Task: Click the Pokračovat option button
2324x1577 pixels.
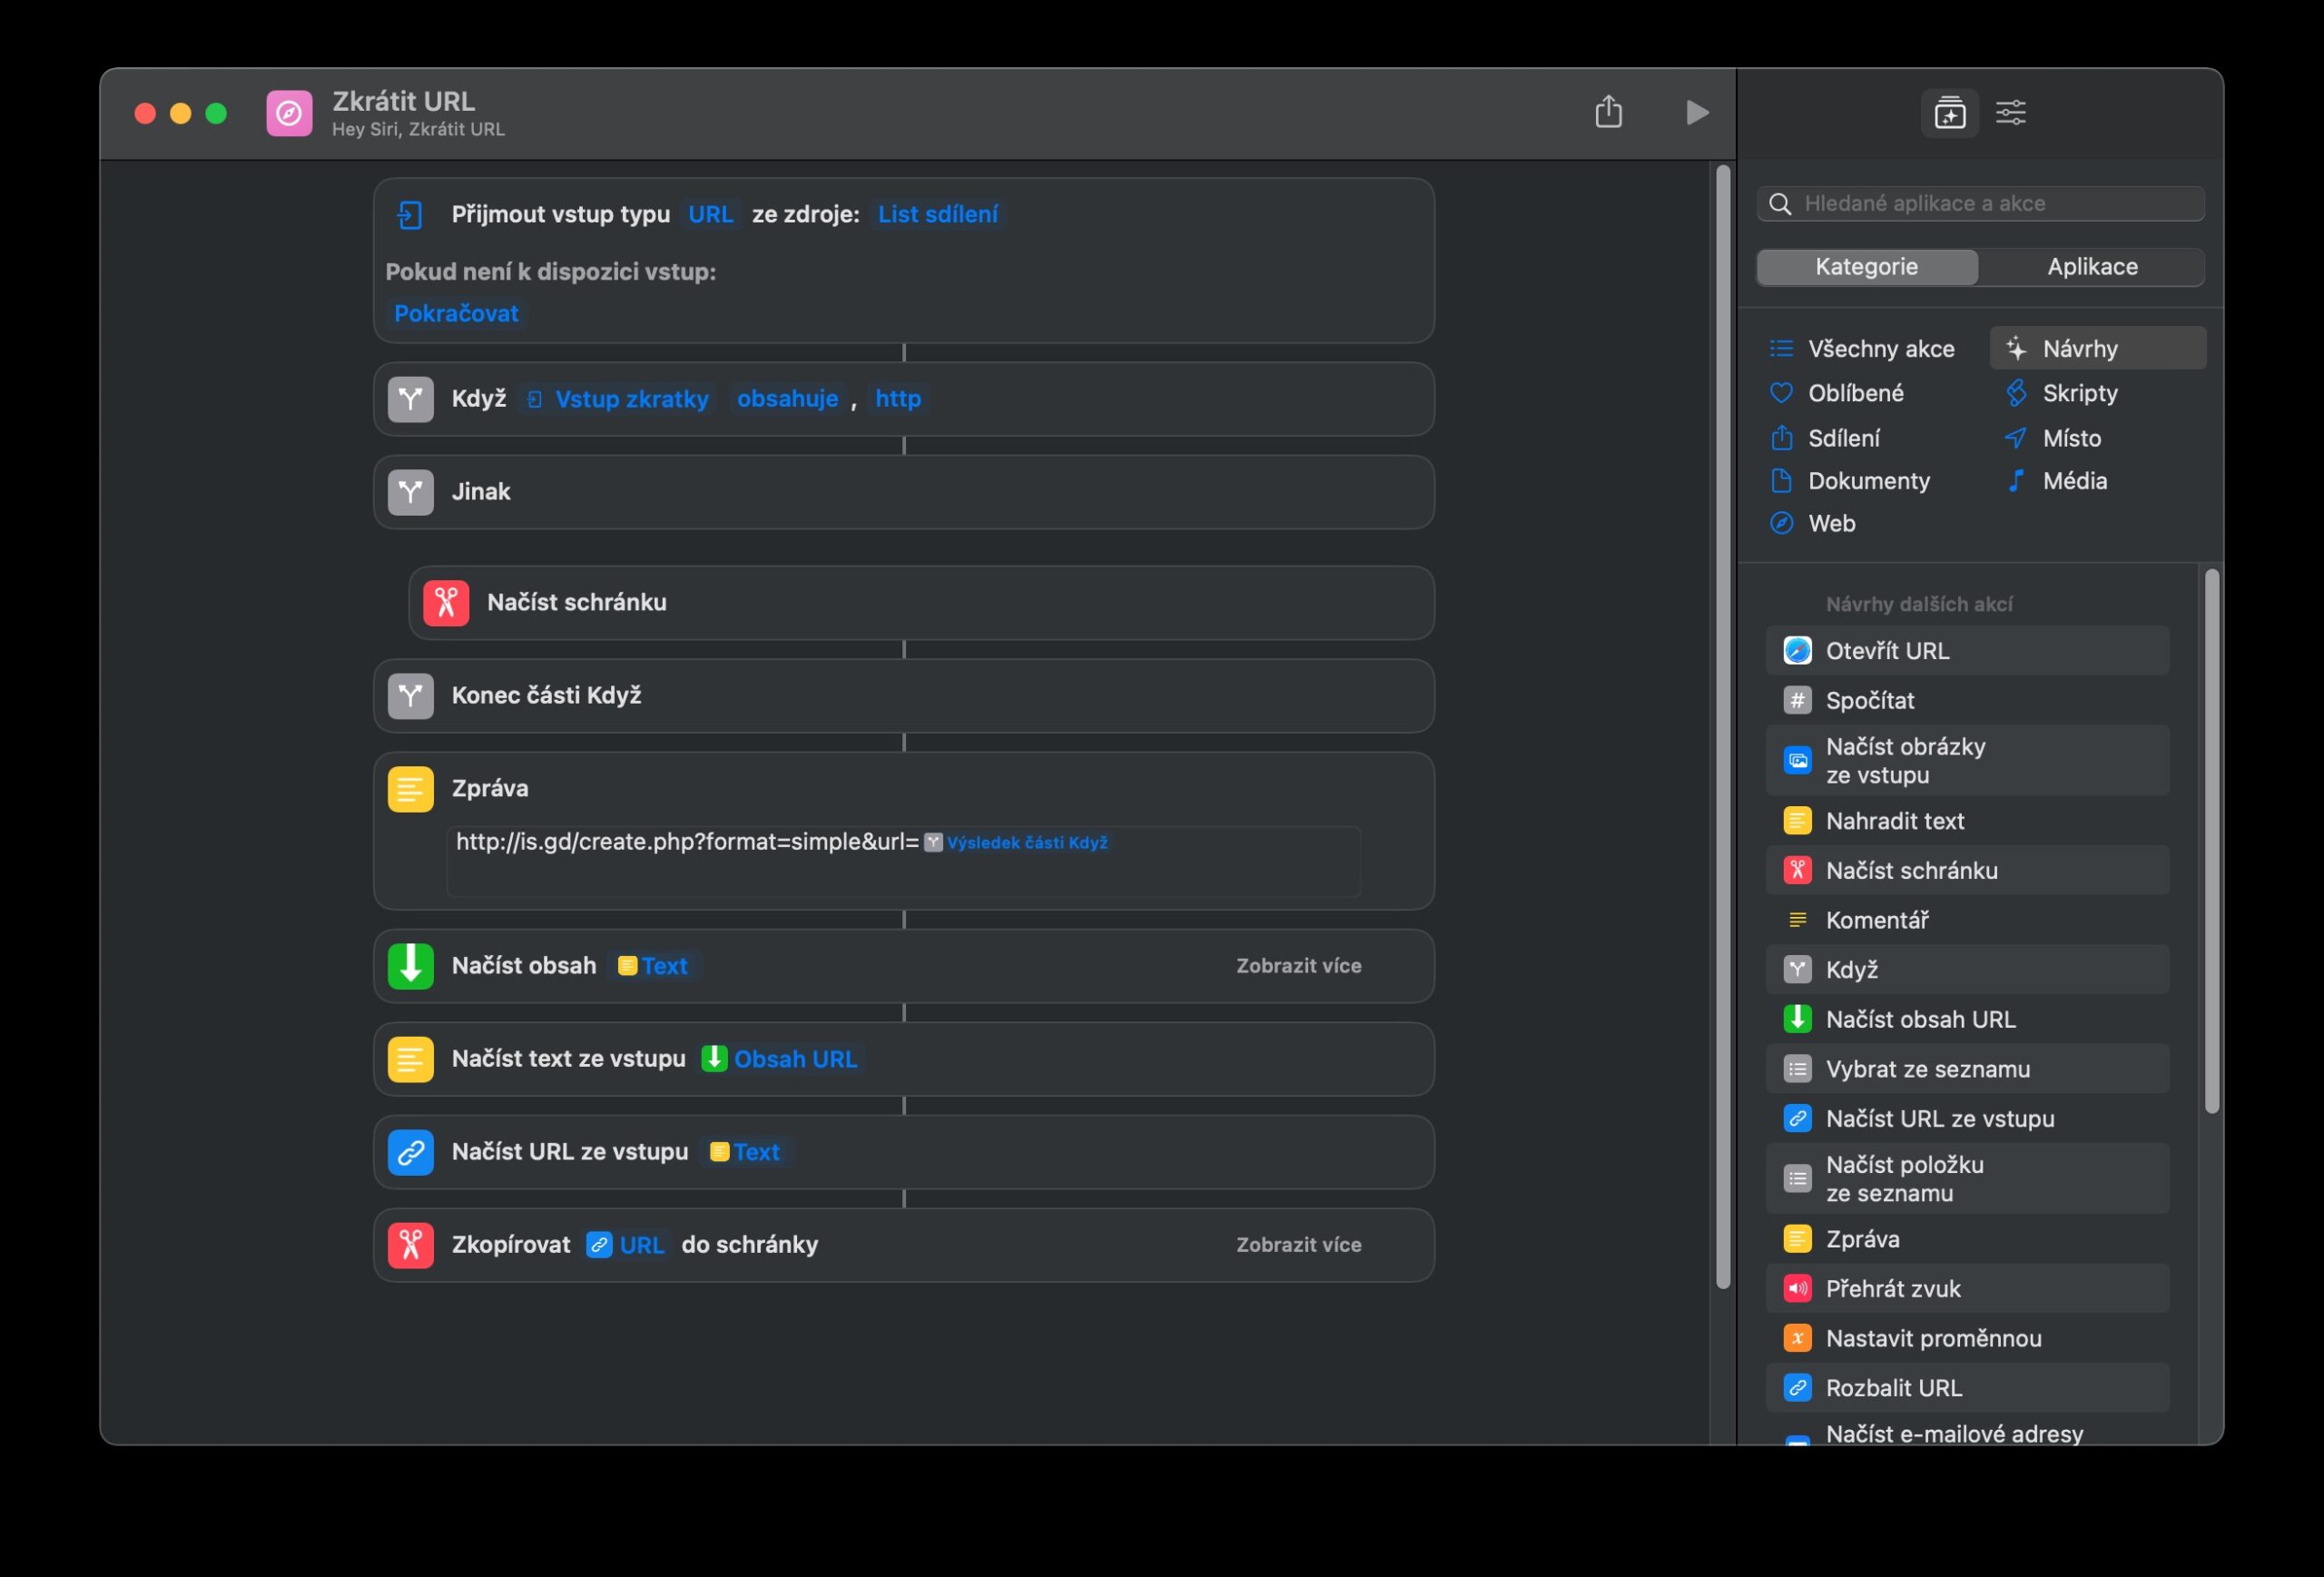Action: click(x=456, y=314)
